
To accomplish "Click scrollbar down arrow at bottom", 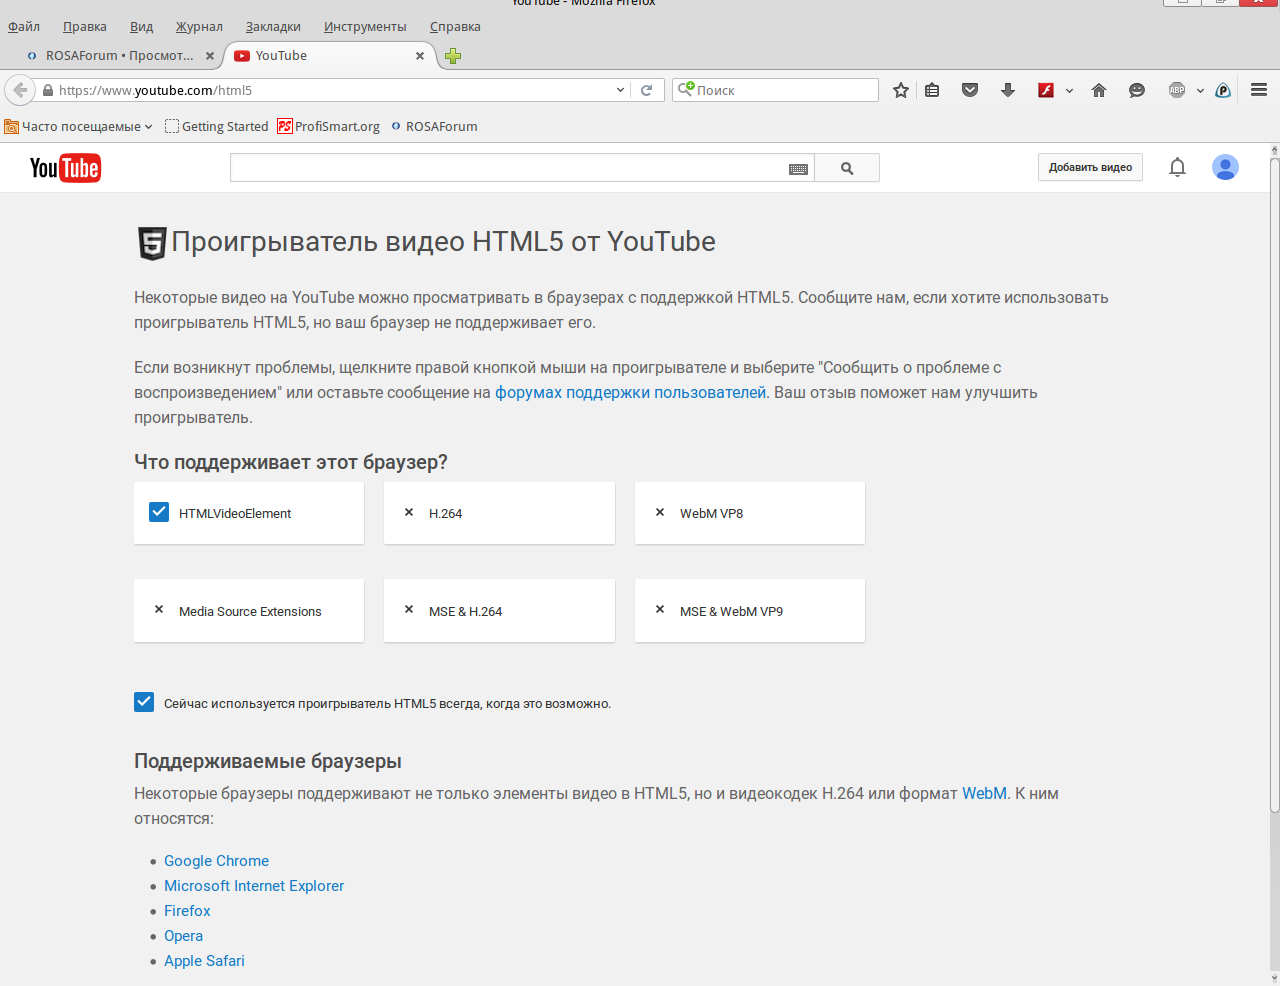I will [1275, 977].
